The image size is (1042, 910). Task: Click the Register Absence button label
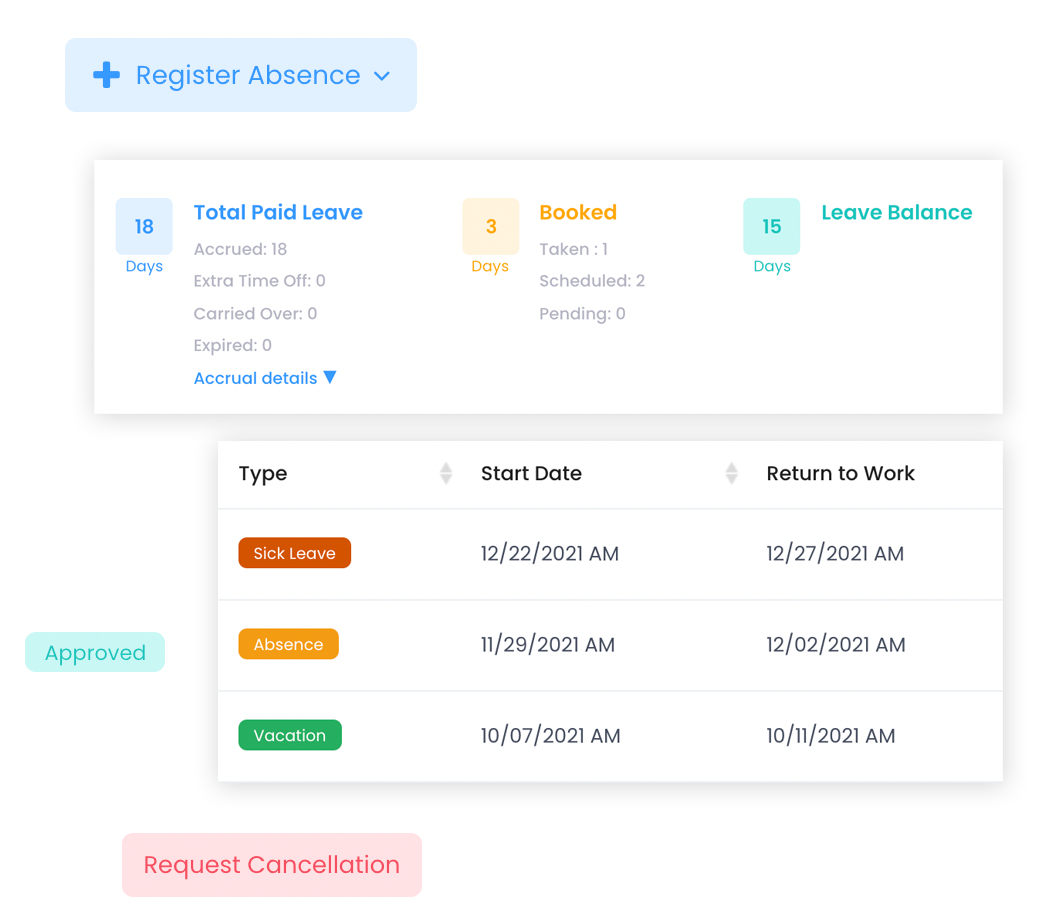(248, 75)
